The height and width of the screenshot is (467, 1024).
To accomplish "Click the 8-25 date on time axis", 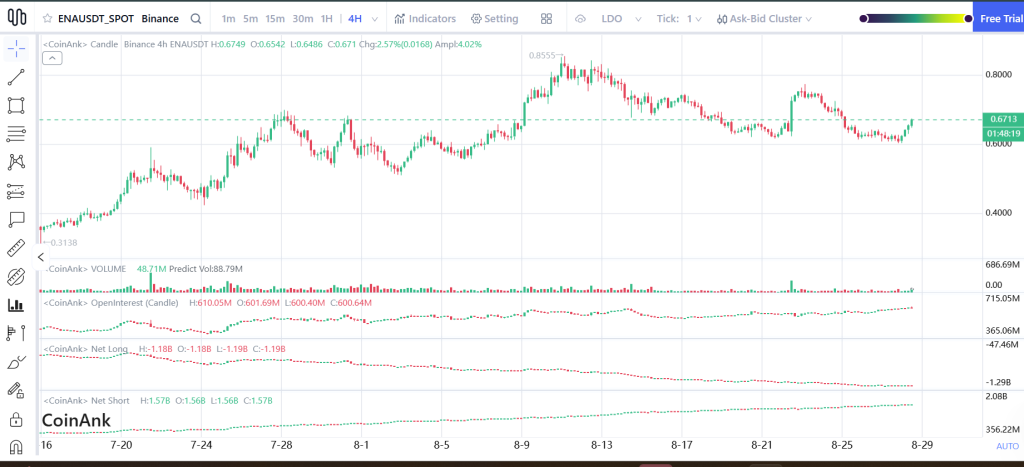I will click(842, 445).
